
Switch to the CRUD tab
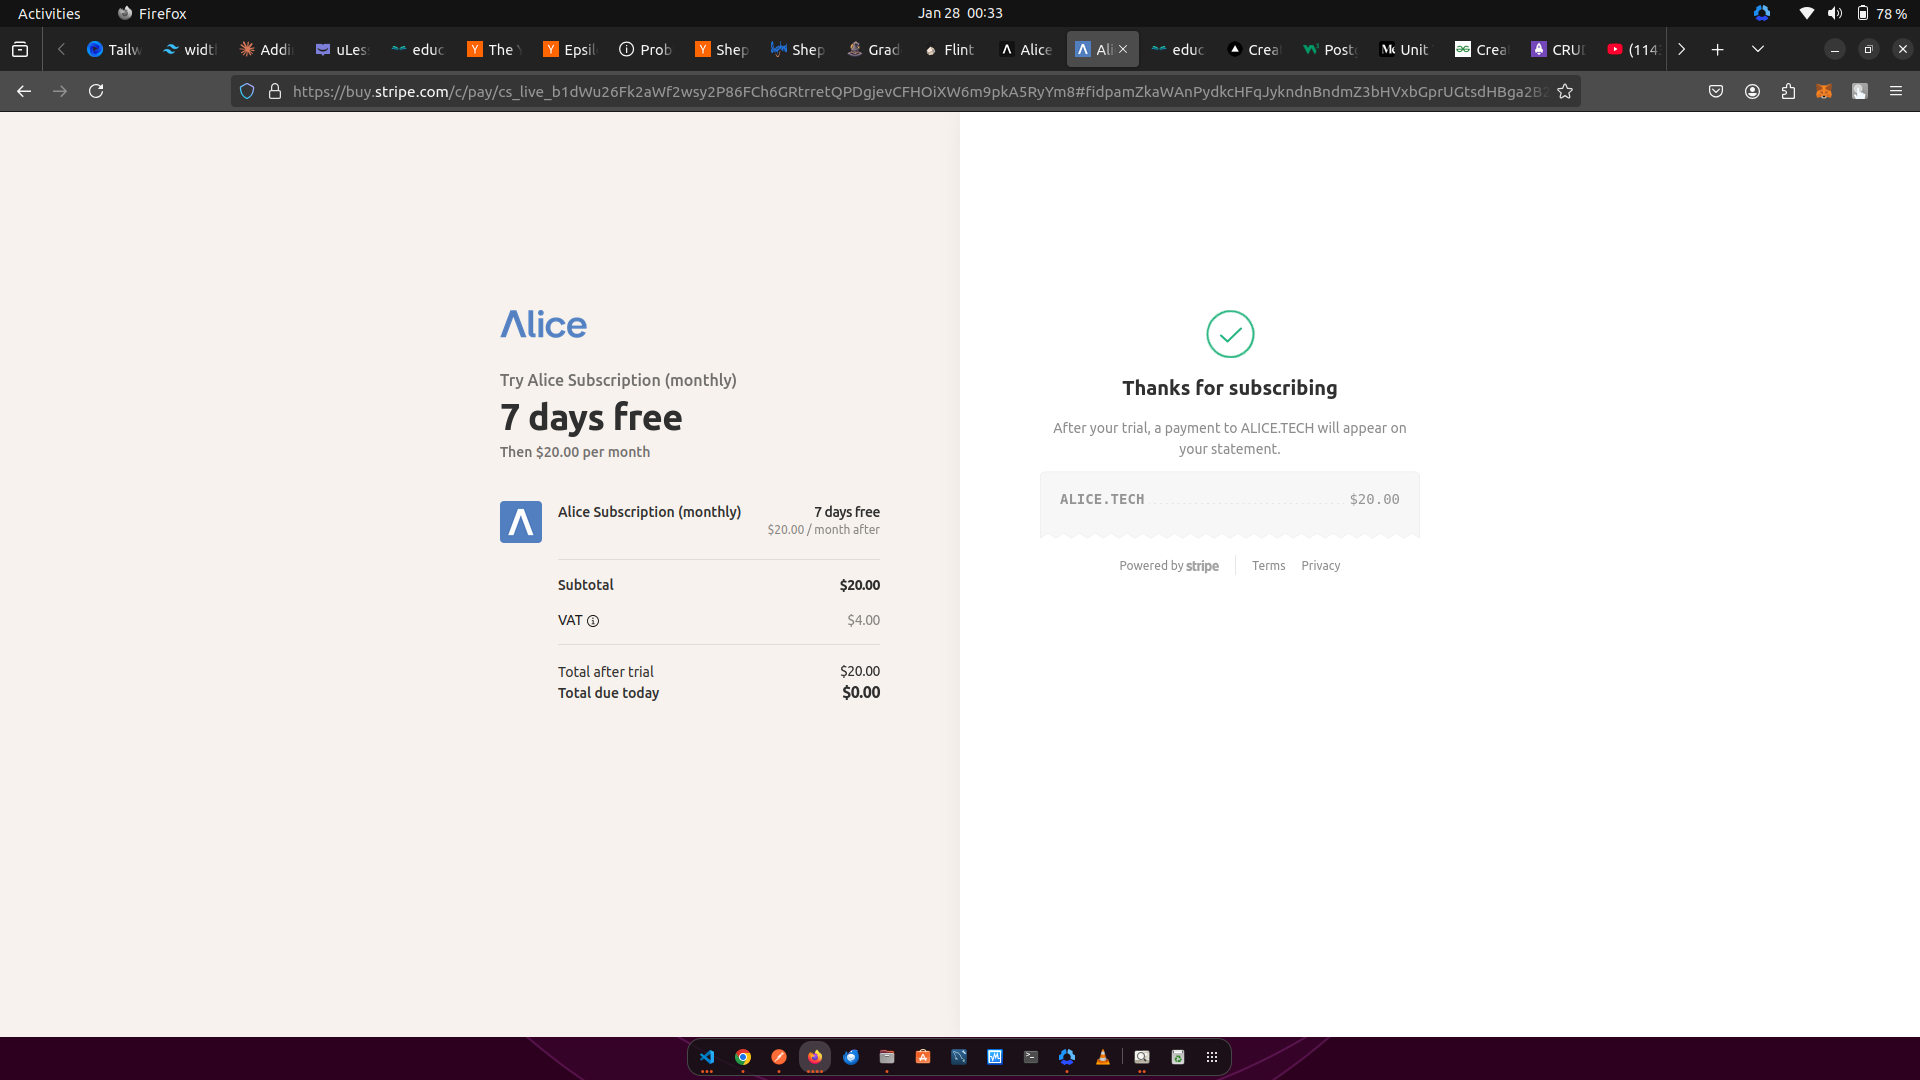[1559, 49]
